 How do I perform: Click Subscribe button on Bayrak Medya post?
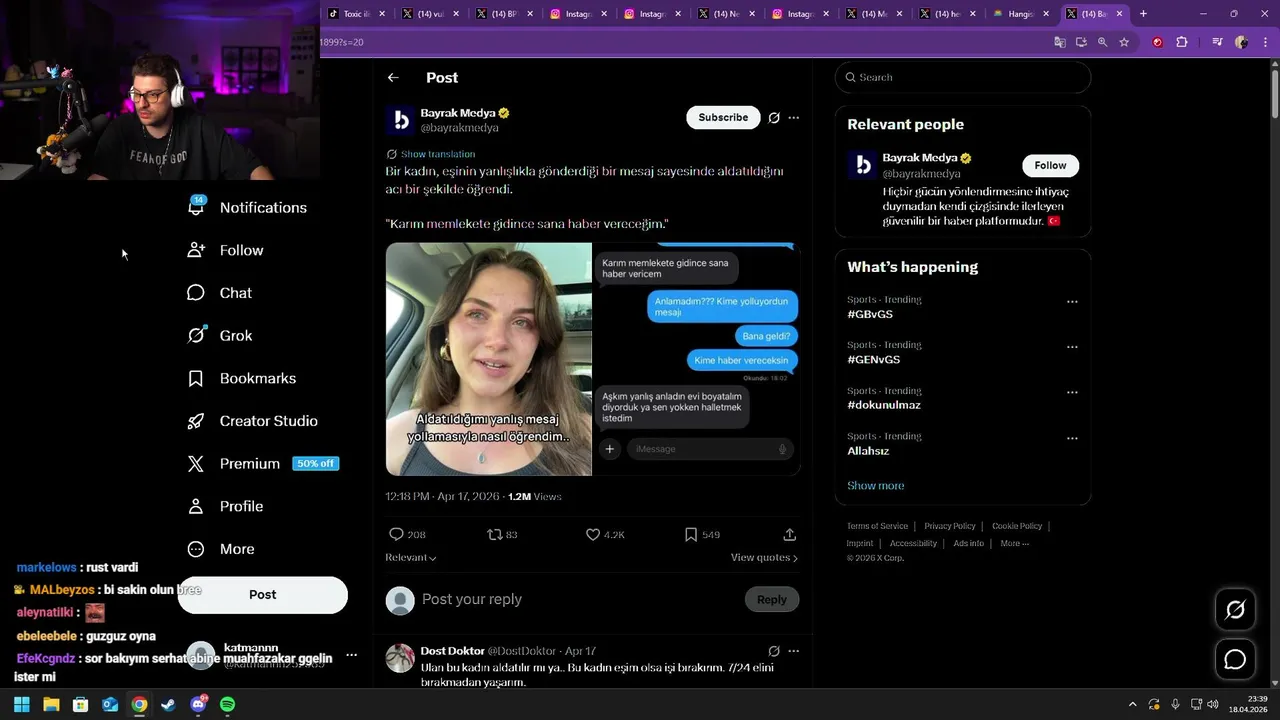click(x=723, y=118)
